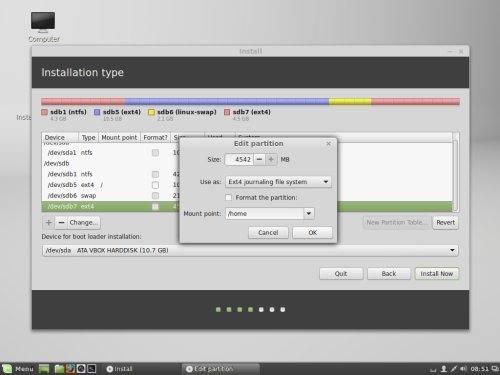This screenshot has width=500, height=375.
Task: Click the Change... button
Action: [x=84, y=222]
